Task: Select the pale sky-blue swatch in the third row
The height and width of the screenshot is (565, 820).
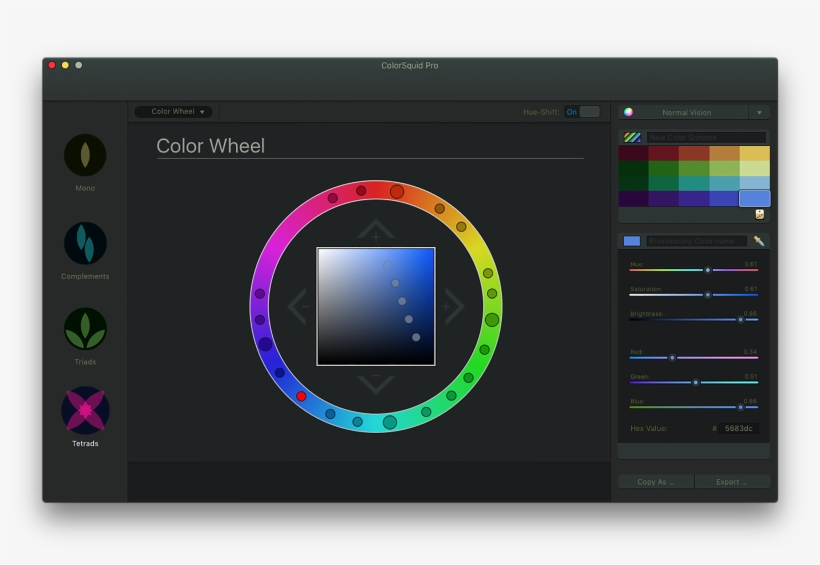Action: 755,183
